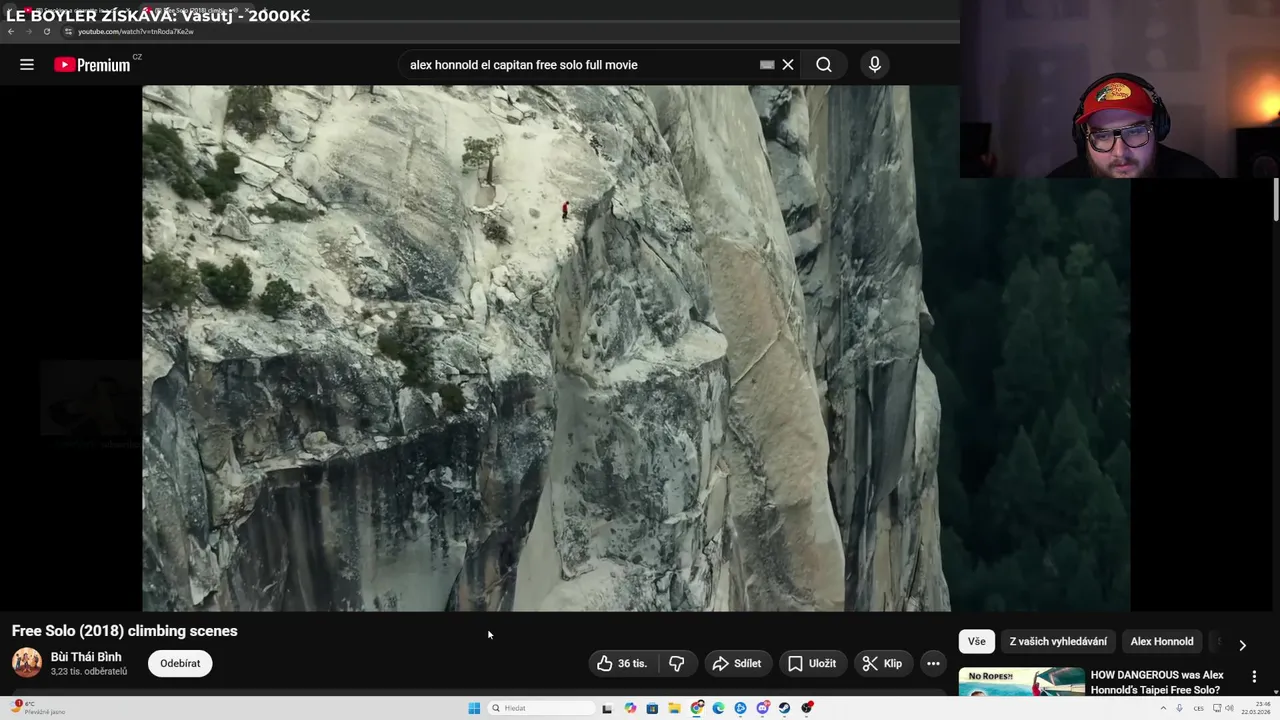Image resolution: width=1280 pixels, height=720 pixels.
Task: Click video title Free Solo climbing scenes
Action: [125, 631]
